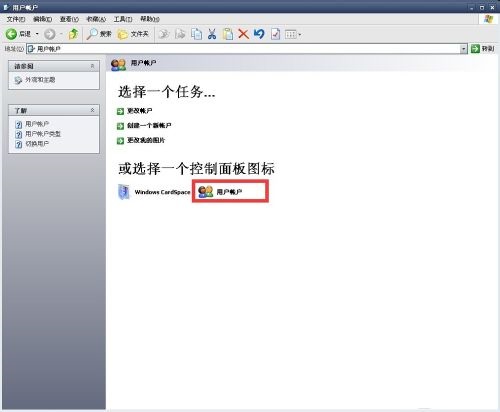Open the View (查看) menu

(69, 19)
